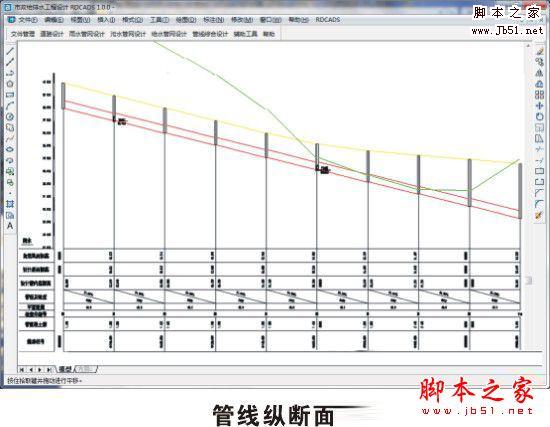Open the 格式(O) menu
Image resolution: width=550 pixels, height=427 pixels.
(x=132, y=20)
